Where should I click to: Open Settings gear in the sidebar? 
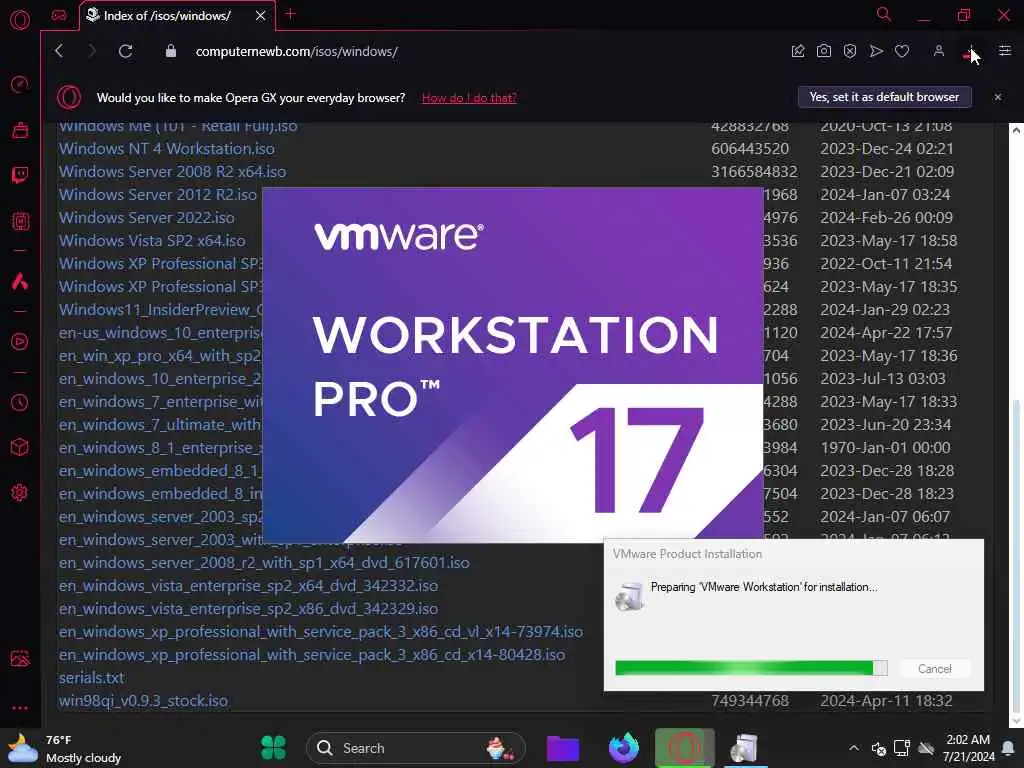click(20, 492)
